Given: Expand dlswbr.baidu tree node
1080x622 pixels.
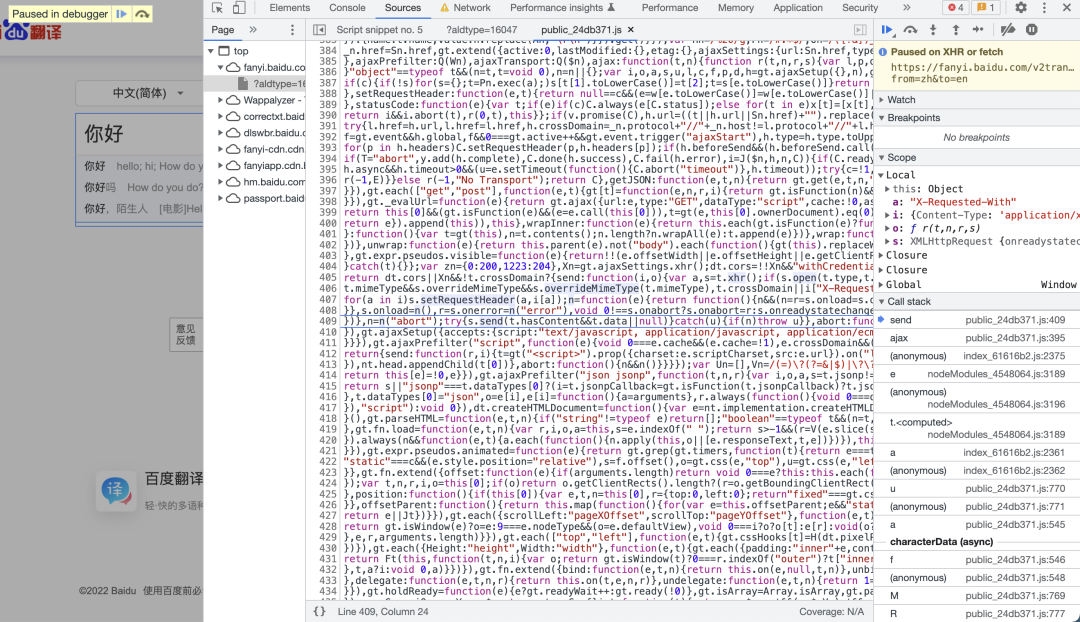Looking at the screenshot, I should 220,133.
